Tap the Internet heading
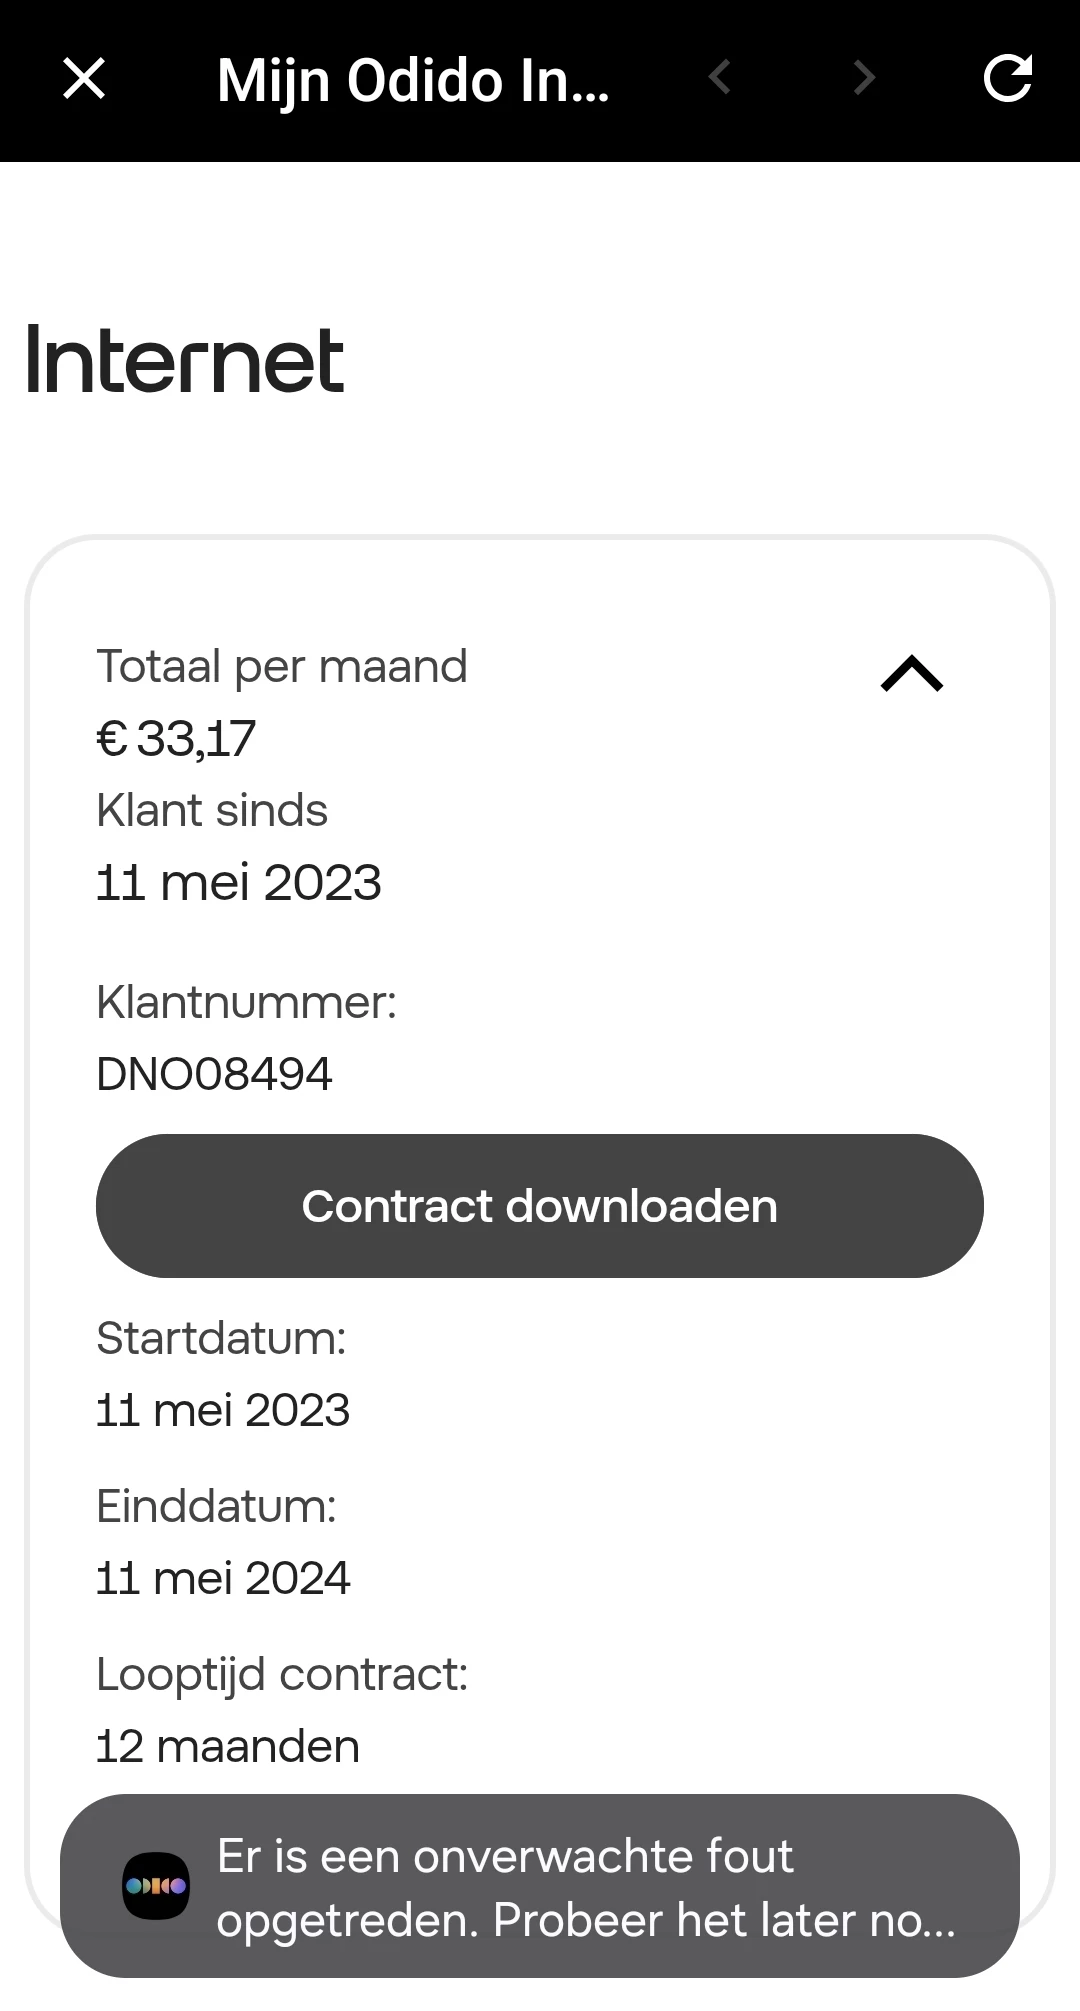 pyautogui.click(x=185, y=361)
